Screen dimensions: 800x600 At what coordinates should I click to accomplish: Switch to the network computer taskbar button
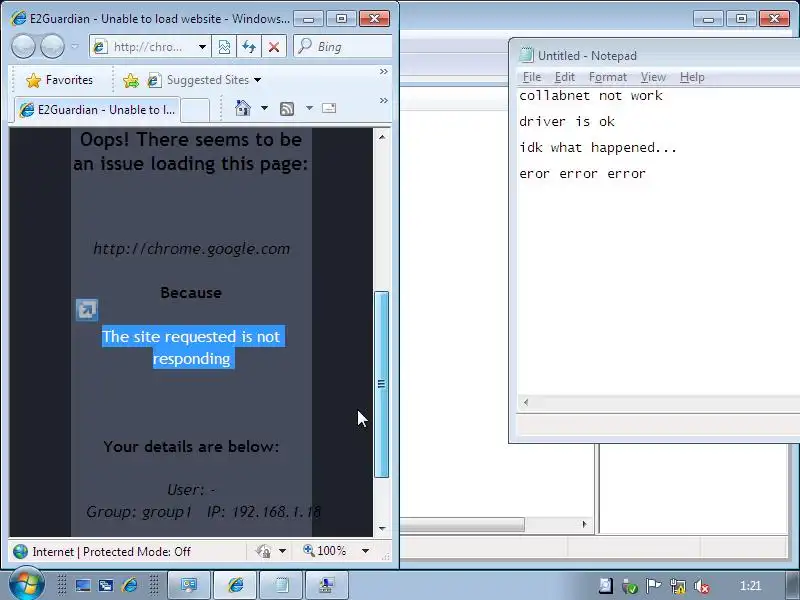(327, 585)
